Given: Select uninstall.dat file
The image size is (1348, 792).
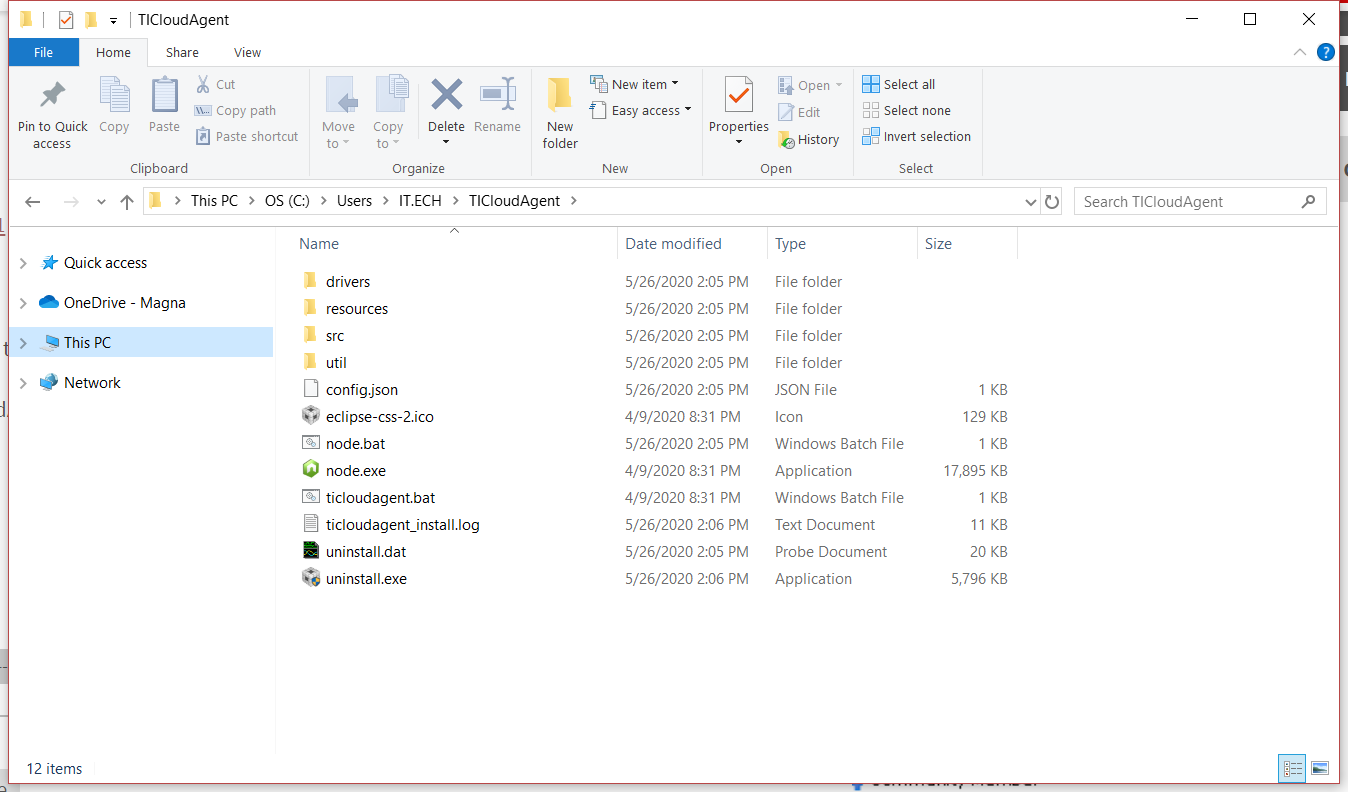Looking at the screenshot, I should point(366,552).
